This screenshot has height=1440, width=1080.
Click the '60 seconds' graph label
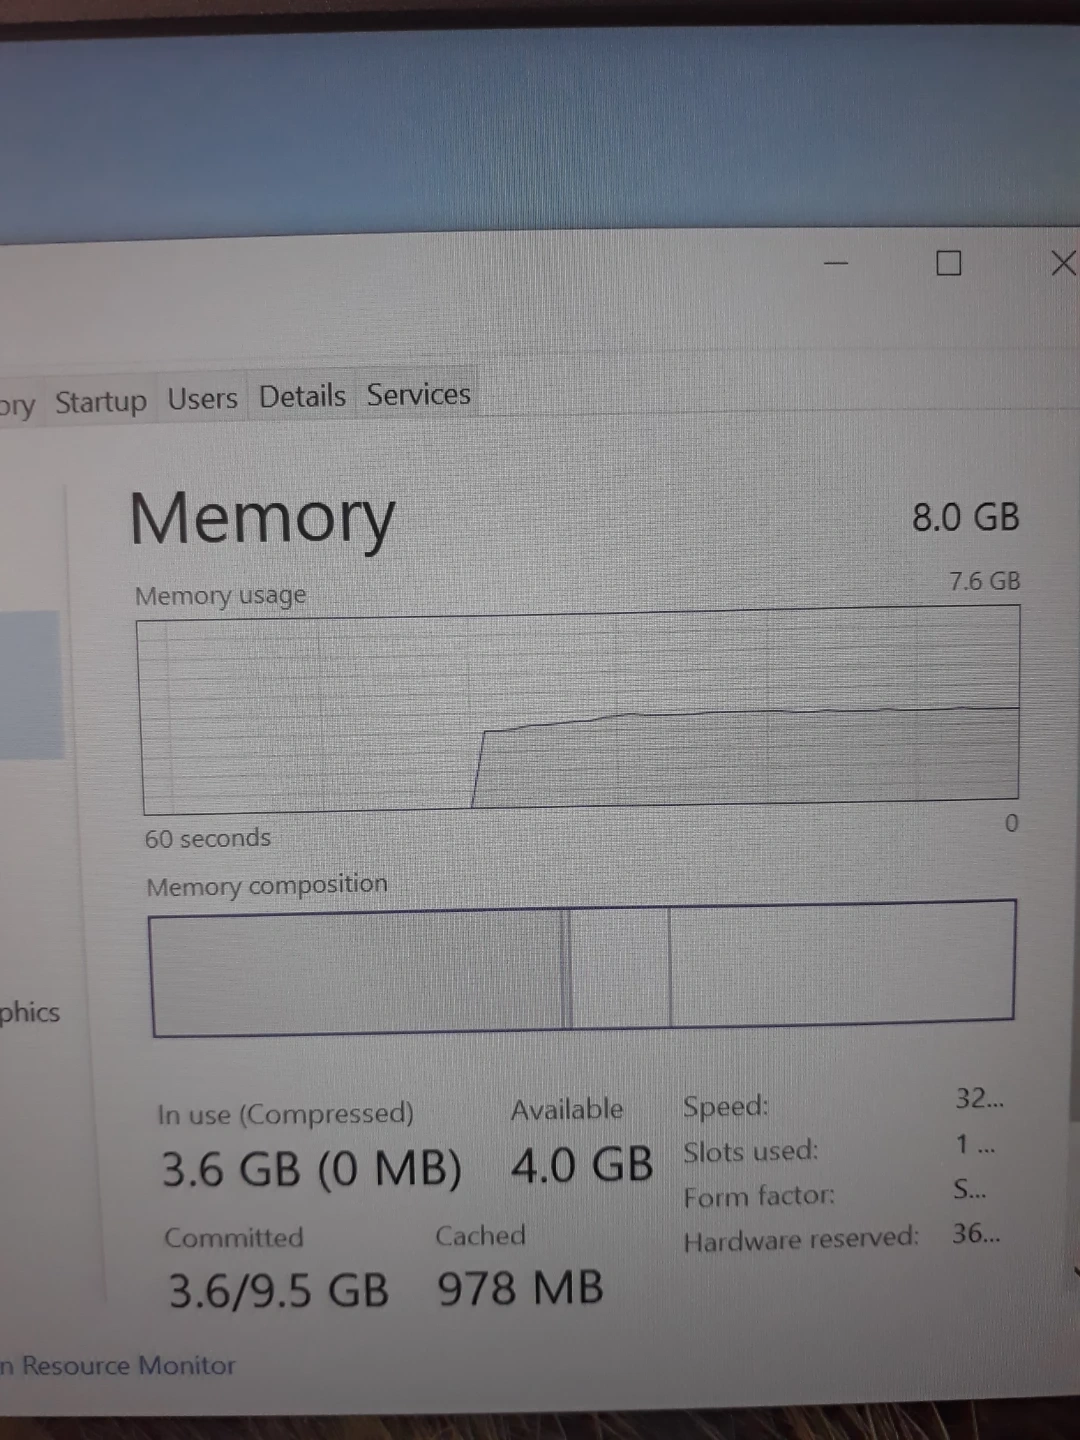pyautogui.click(x=207, y=838)
